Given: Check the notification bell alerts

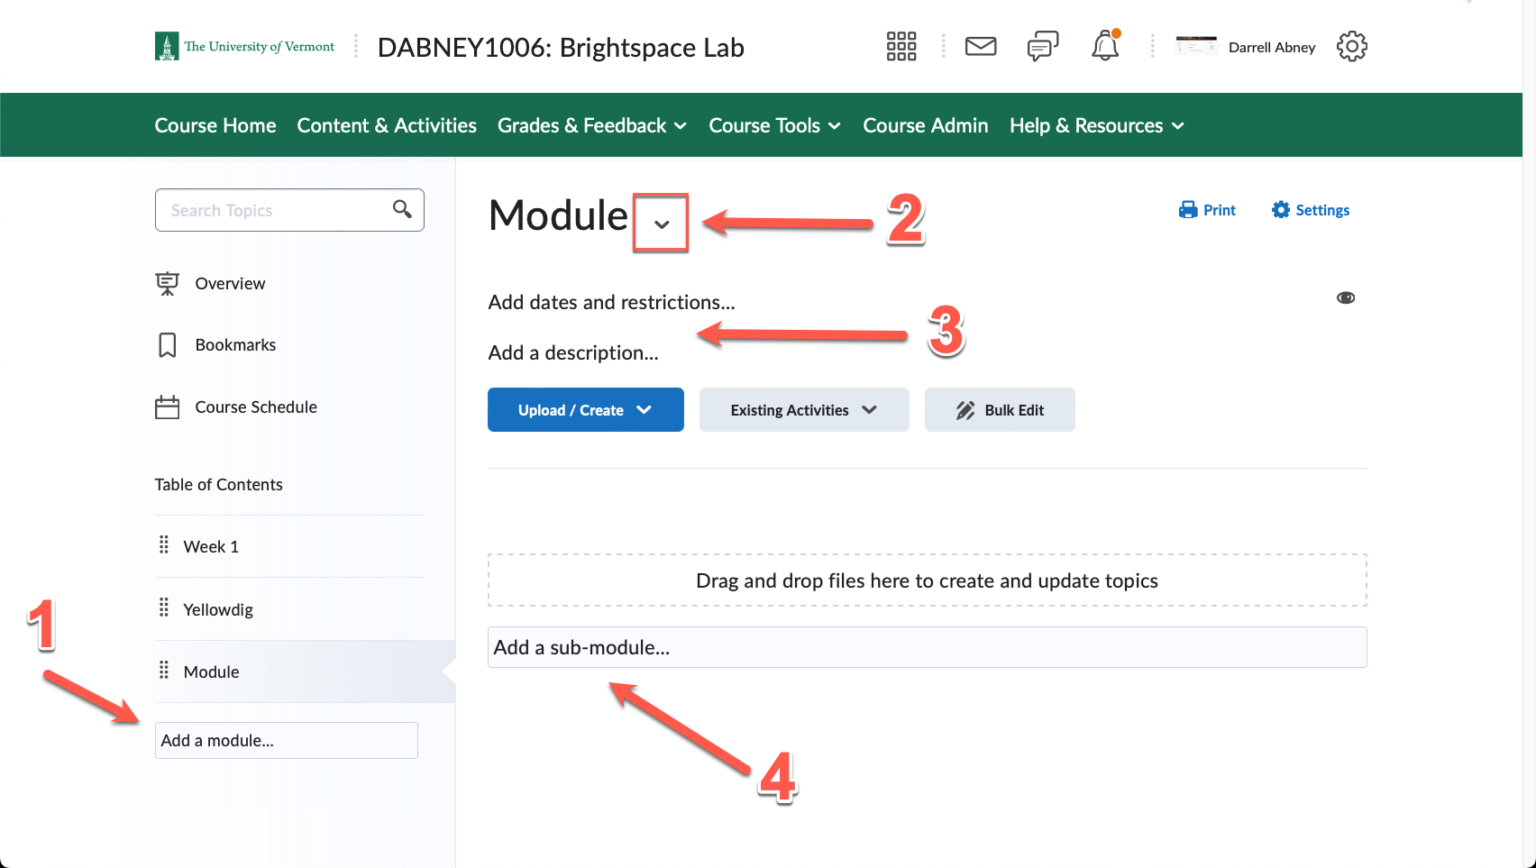Looking at the screenshot, I should coord(1105,46).
